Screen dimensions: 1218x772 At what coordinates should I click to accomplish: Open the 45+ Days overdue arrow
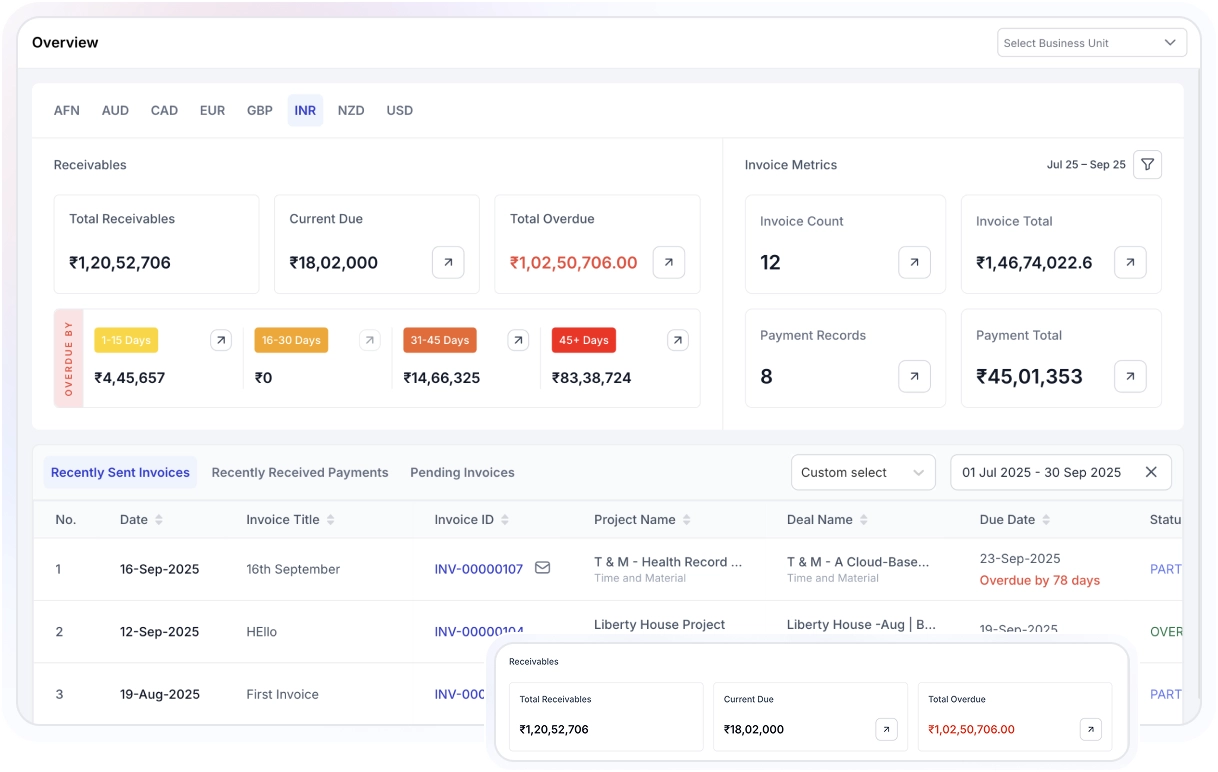678,340
